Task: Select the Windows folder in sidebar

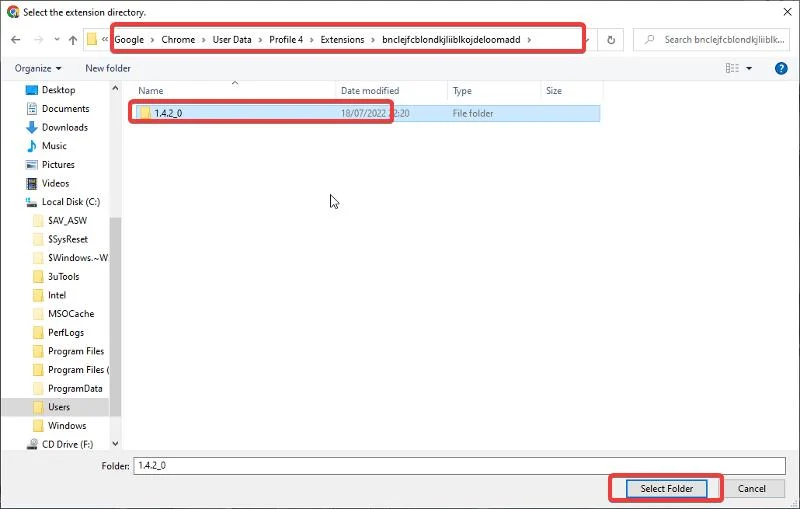Action: pyautogui.click(x=67, y=426)
